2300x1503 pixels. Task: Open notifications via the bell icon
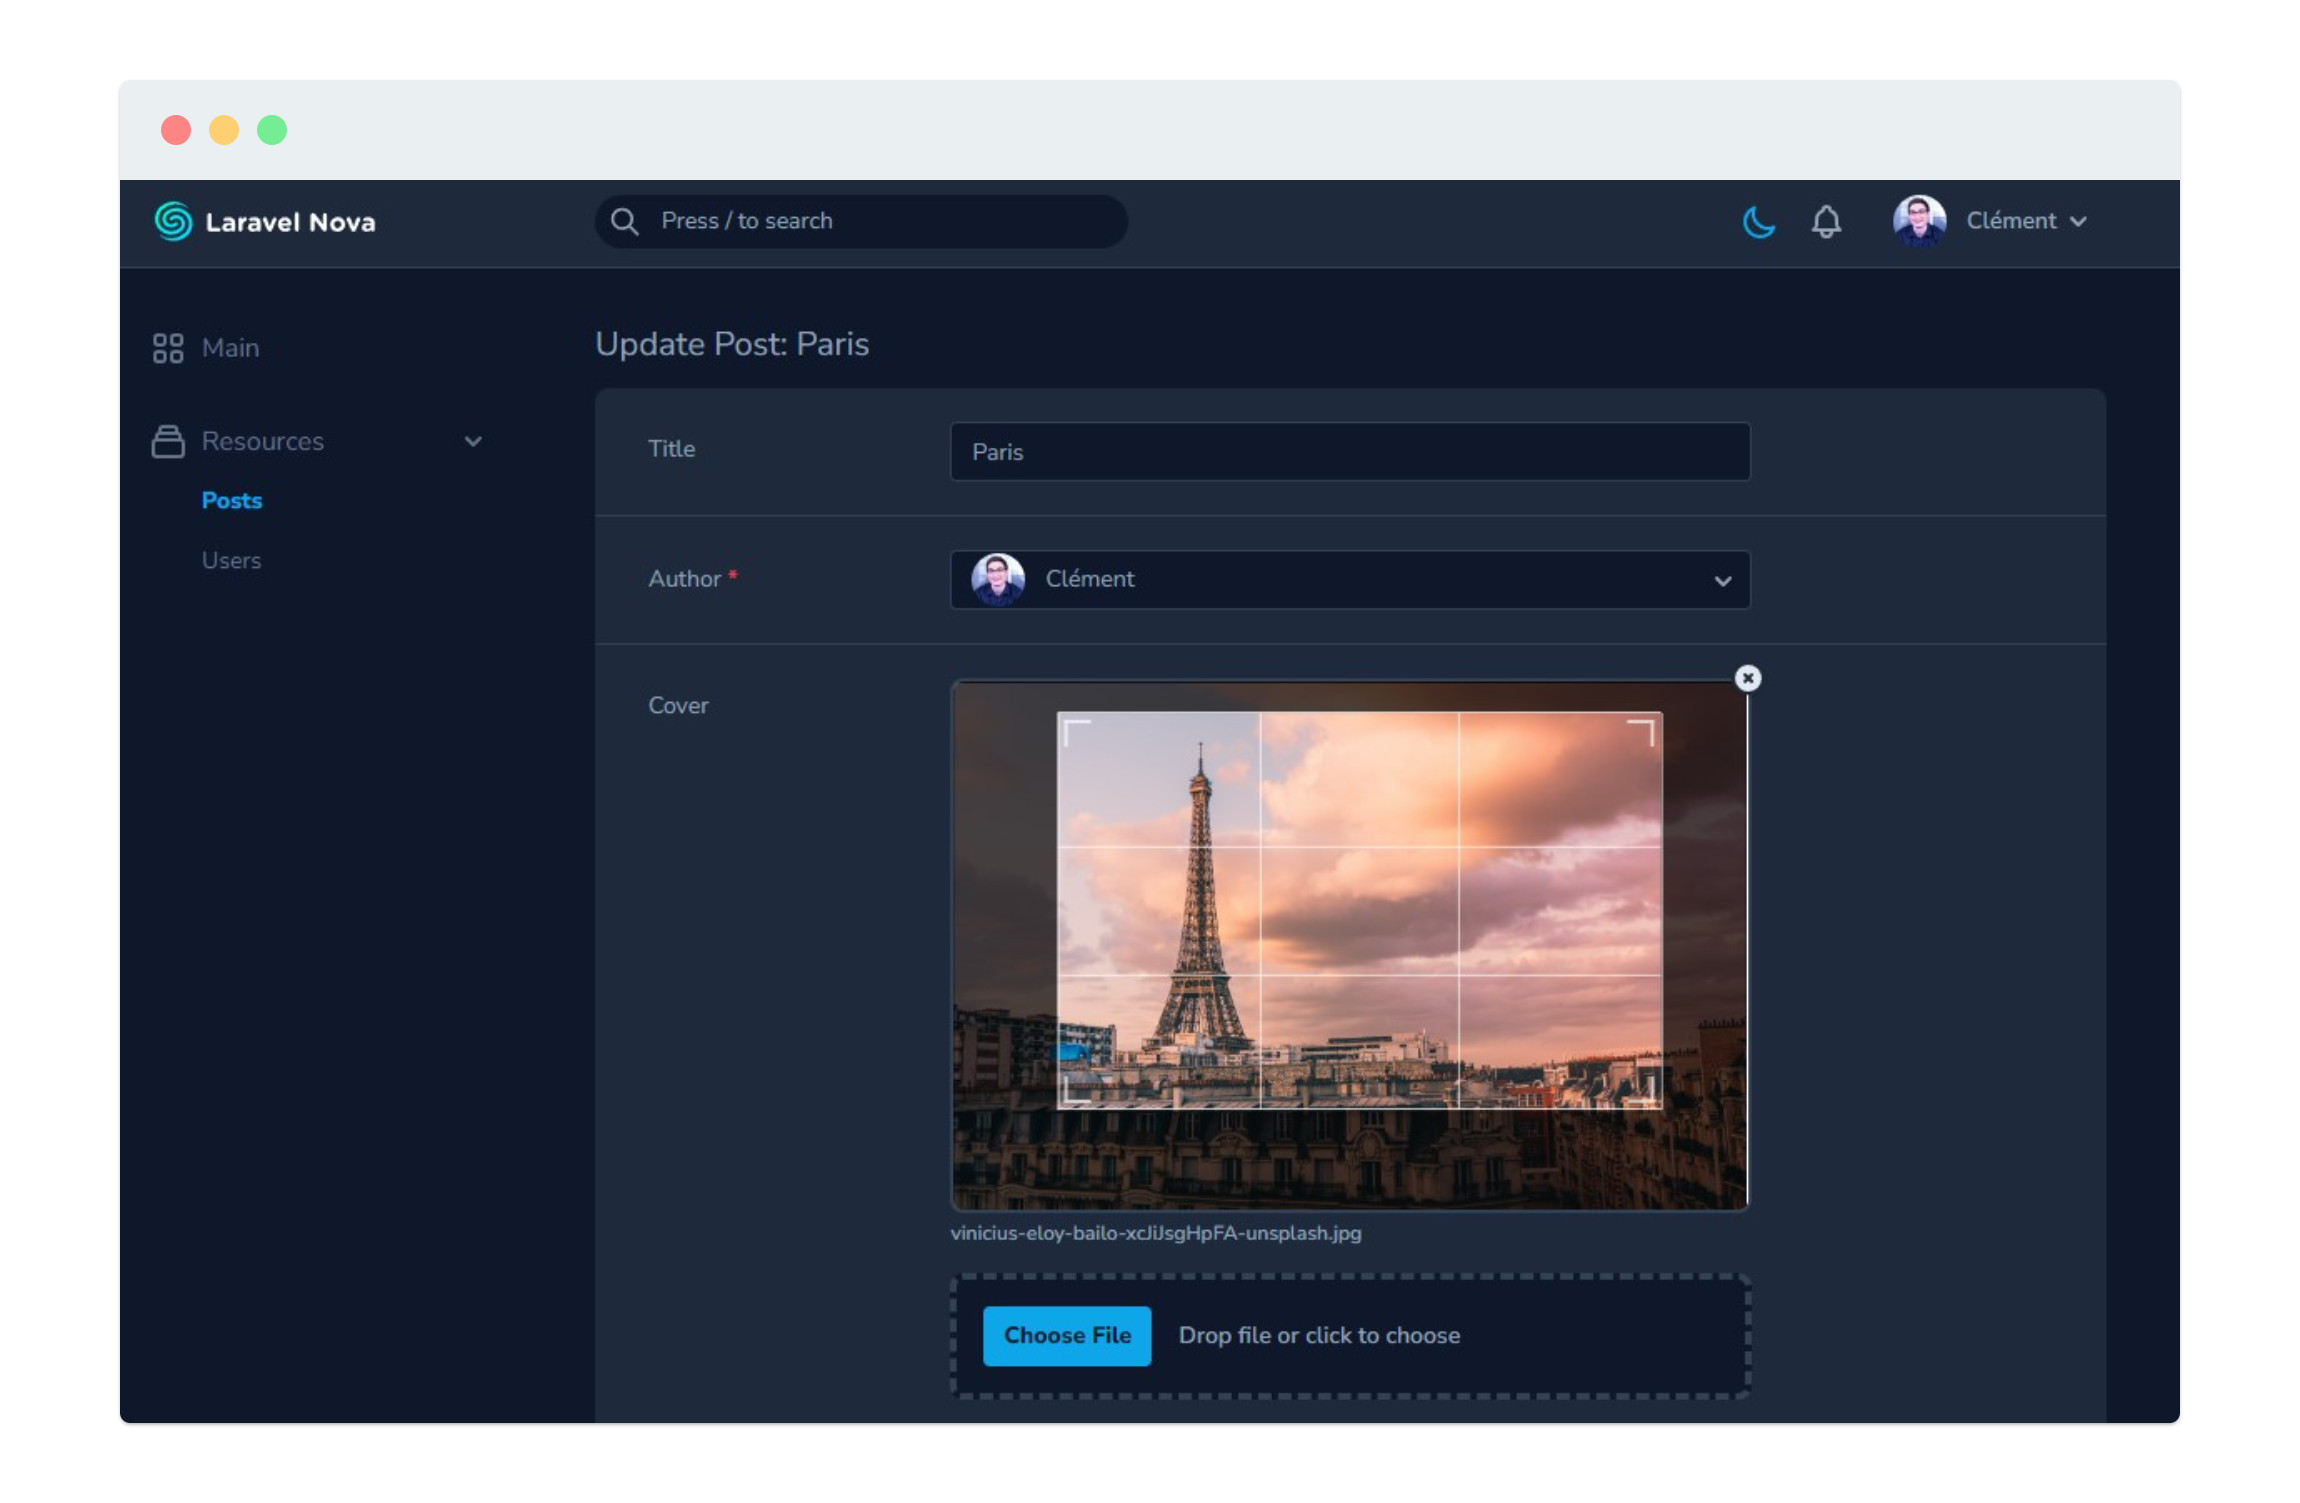click(x=1827, y=222)
